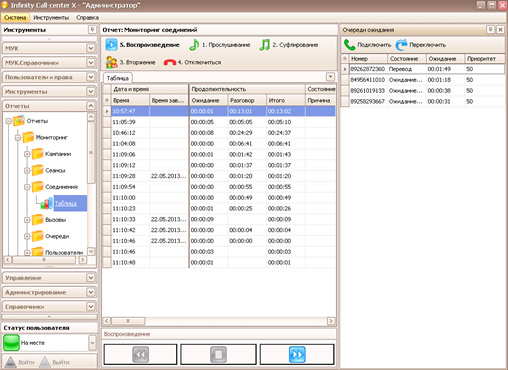
Task: Close the Очереди ожидания panel
Action: pos(500,30)
